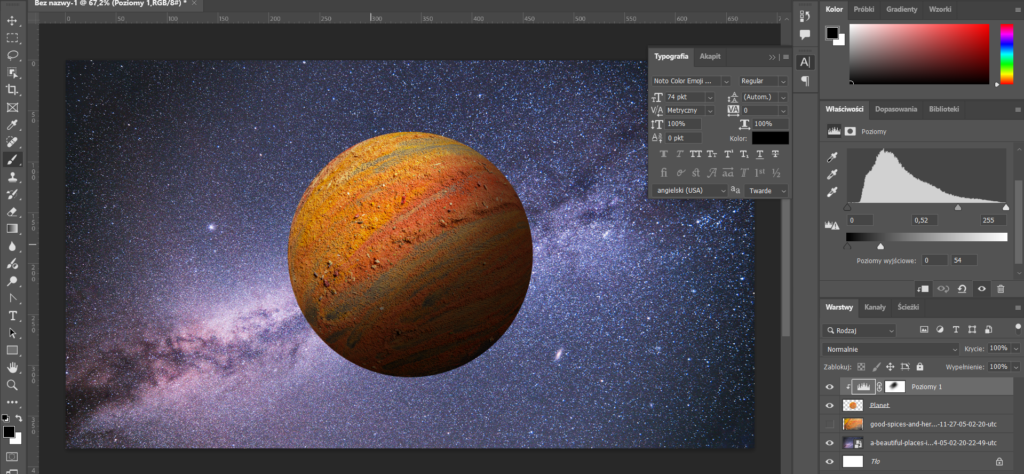Apply All Caps text style button

[x=696, y=154]
